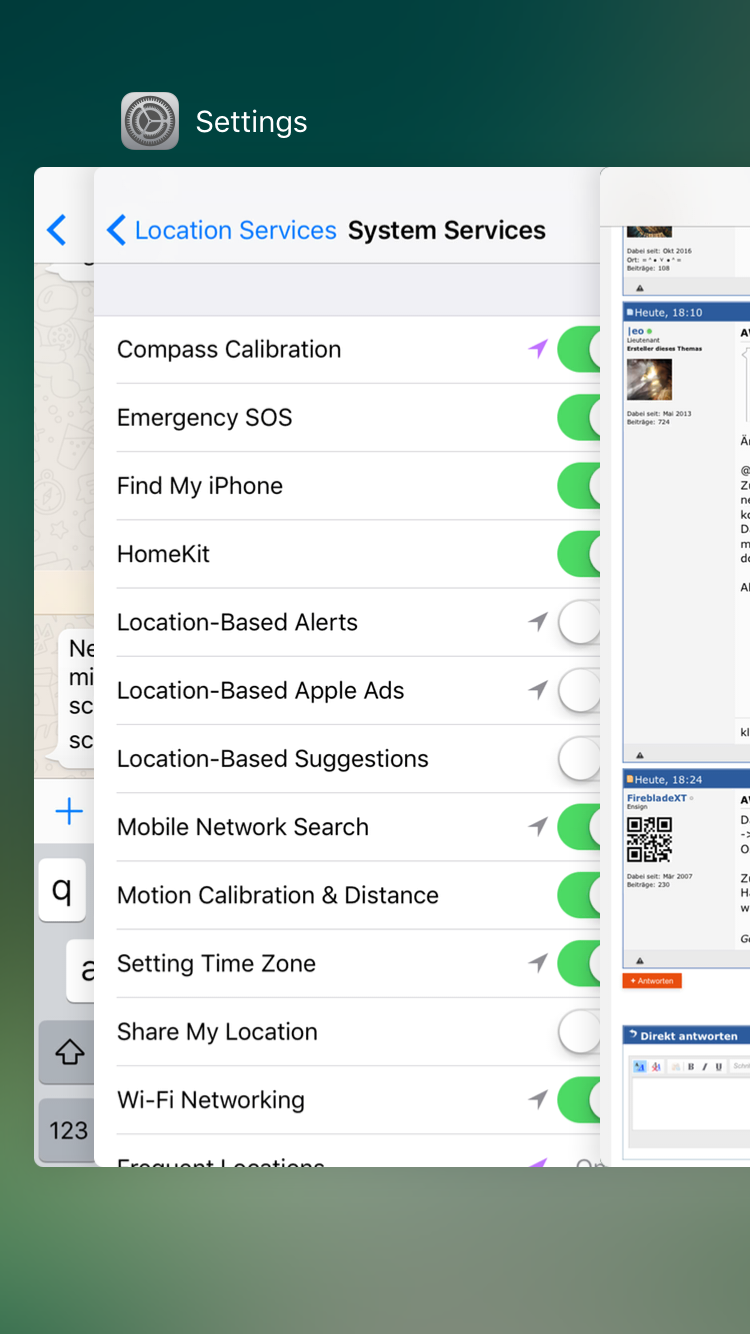Open FirebladeXT's profile link in Safari card

[657, 798]
